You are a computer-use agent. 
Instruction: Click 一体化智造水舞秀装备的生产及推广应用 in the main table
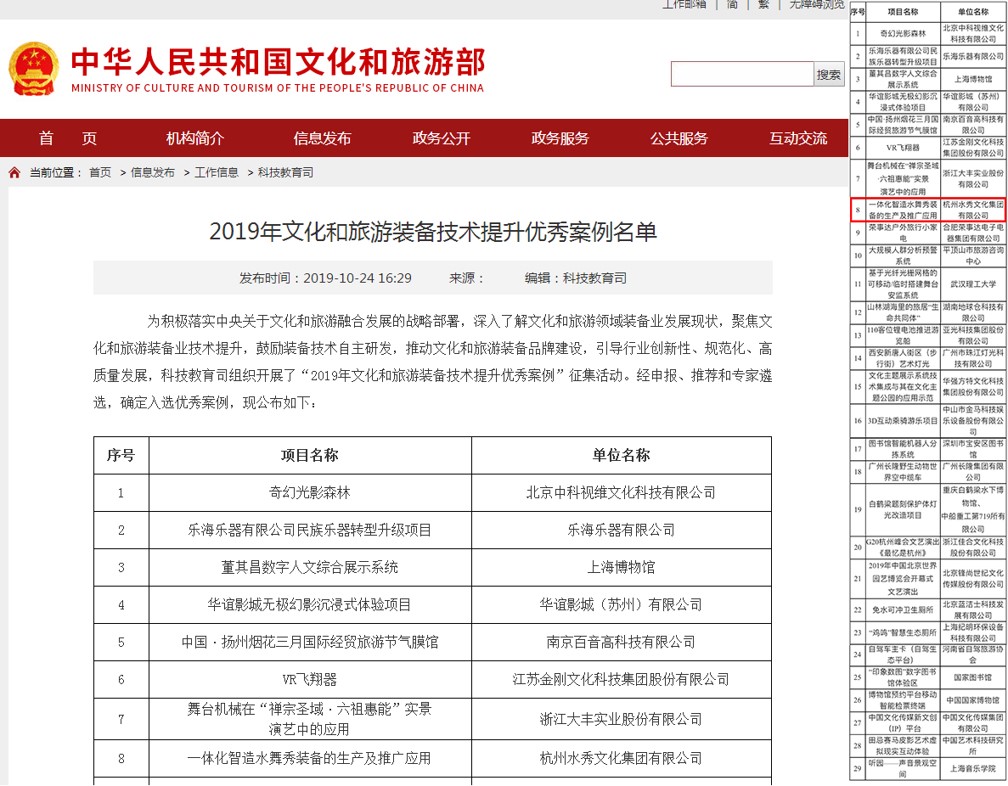coord(309,758)
